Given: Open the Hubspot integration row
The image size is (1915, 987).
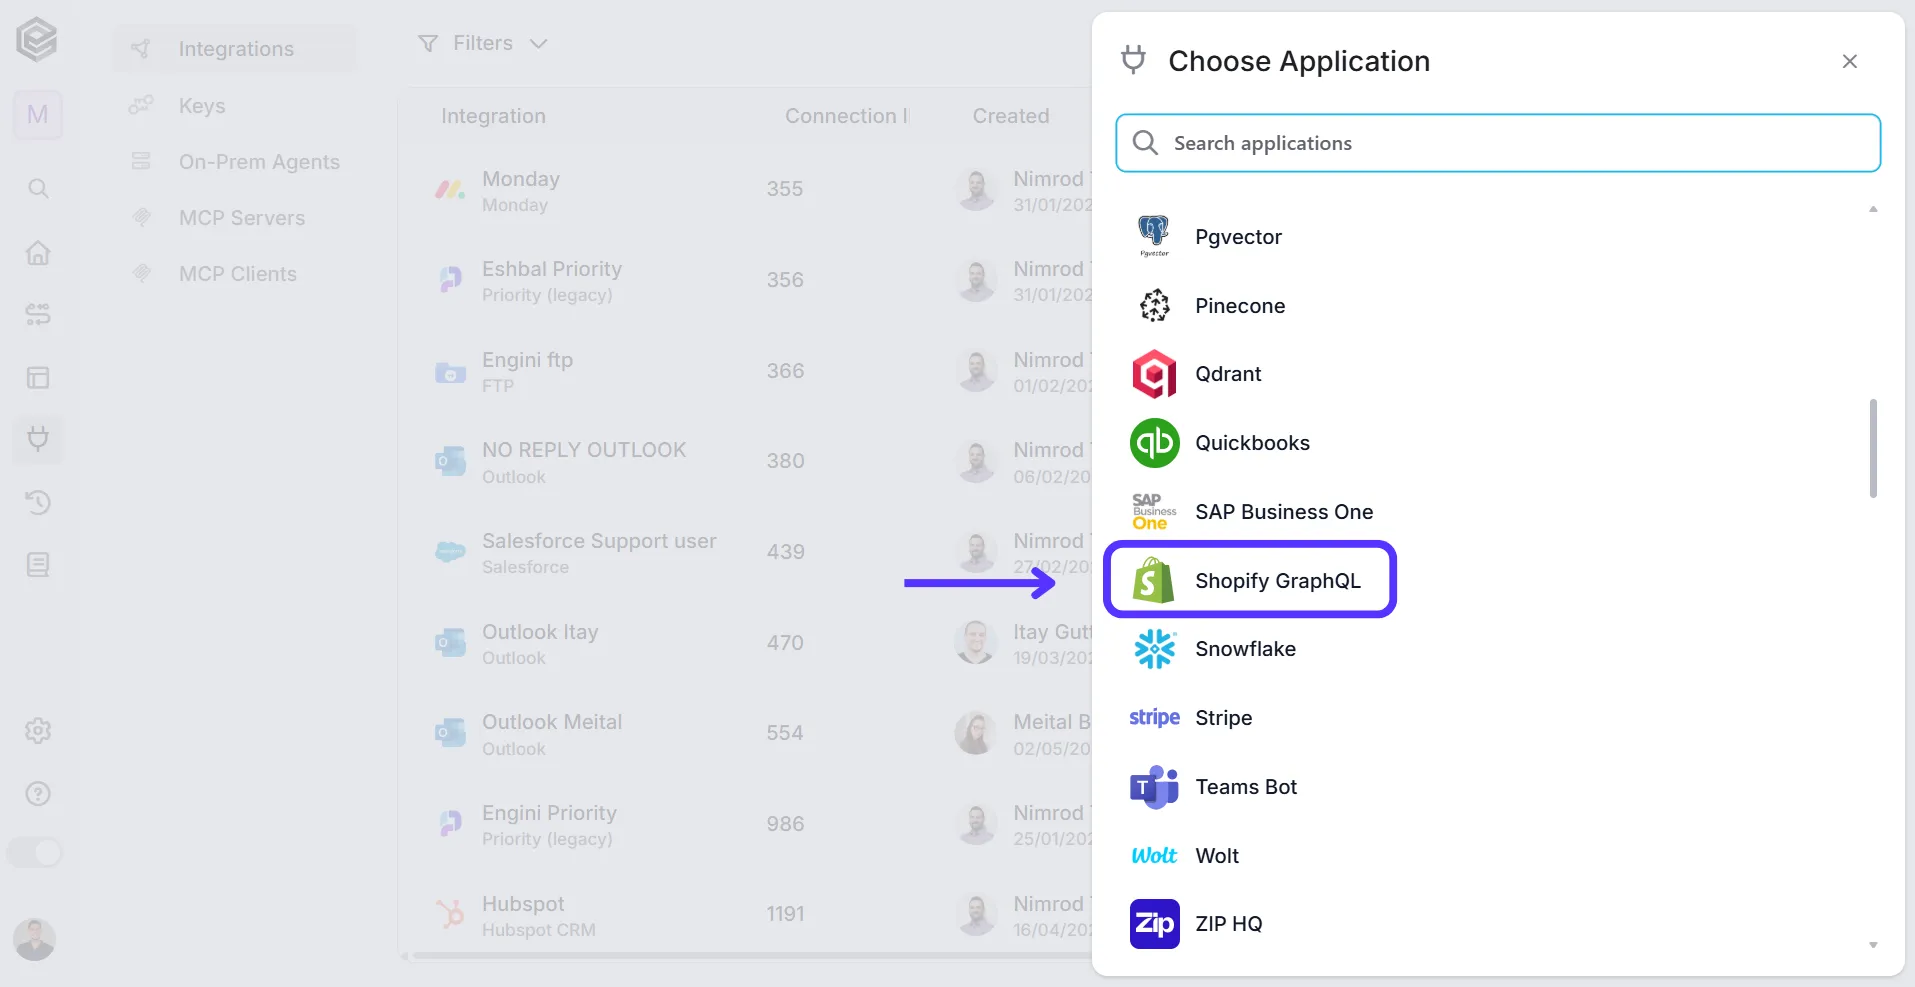Looking at the screenshot, I should (x=746, y=915).
